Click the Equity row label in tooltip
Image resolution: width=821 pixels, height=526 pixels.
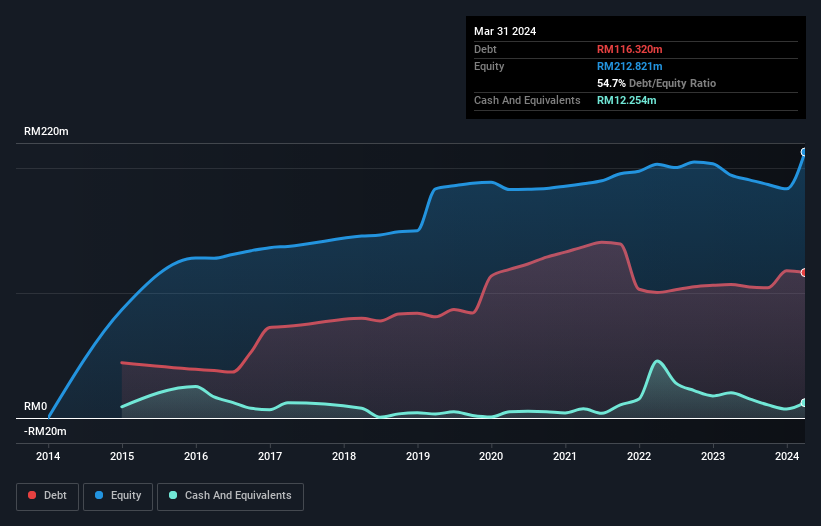(489, 66)
